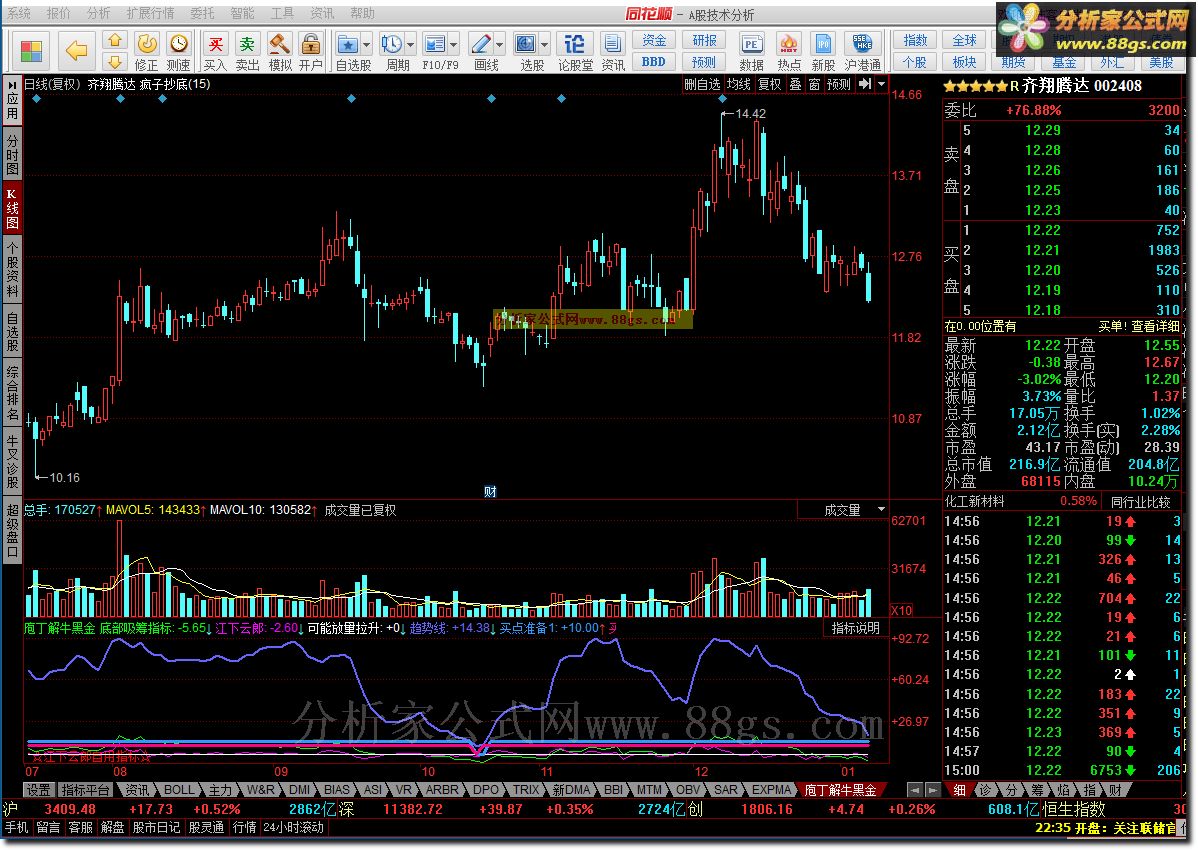This screenshot has height=850, width=1198.
Task: Click the indicator tabs scroll-left arrow
Action: pos(915,790)
